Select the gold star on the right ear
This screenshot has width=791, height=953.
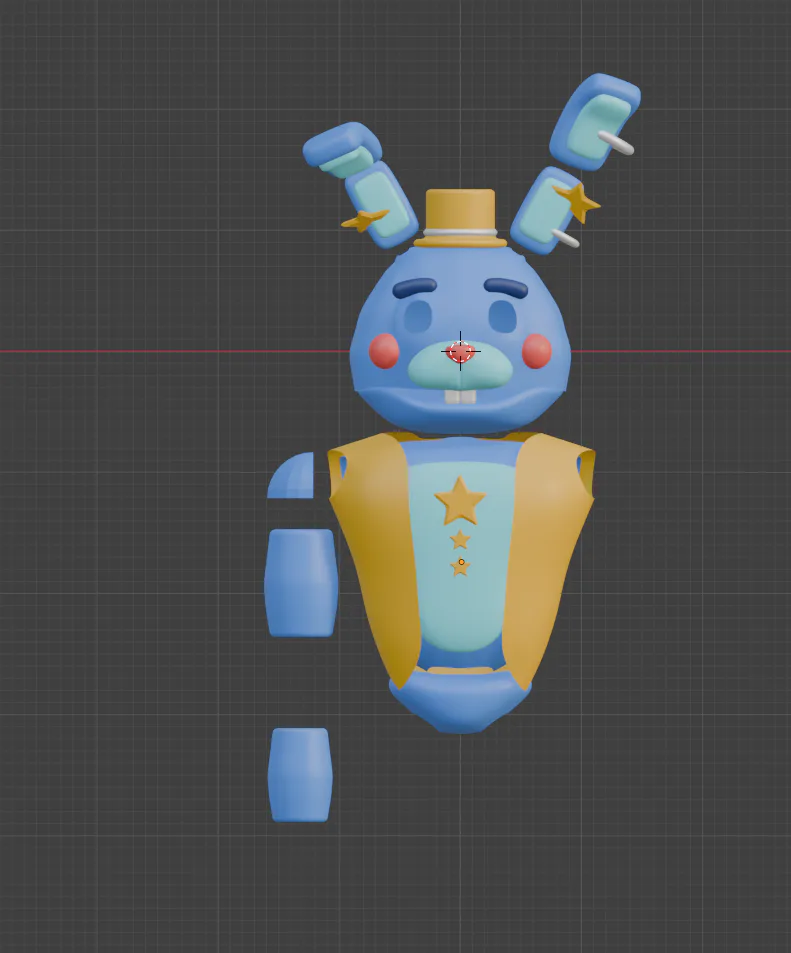[x=577, y=202]
